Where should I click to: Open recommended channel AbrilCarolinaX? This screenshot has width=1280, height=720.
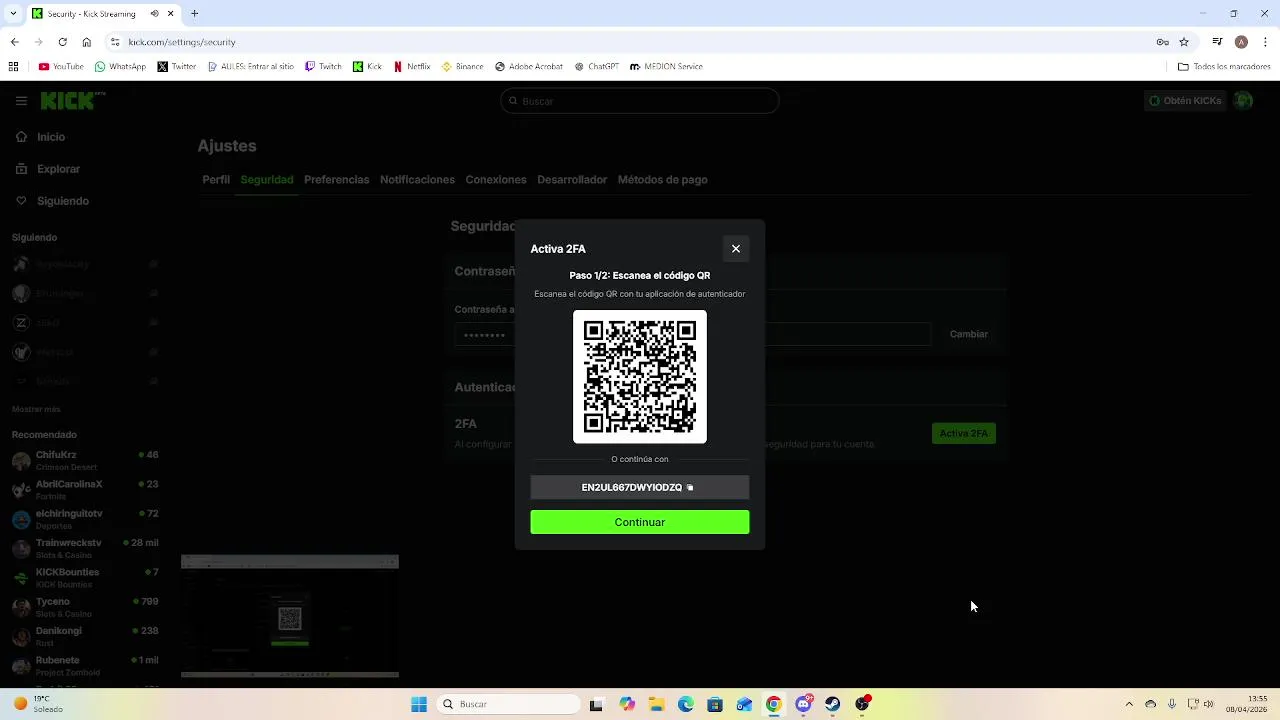click(85, 490)
